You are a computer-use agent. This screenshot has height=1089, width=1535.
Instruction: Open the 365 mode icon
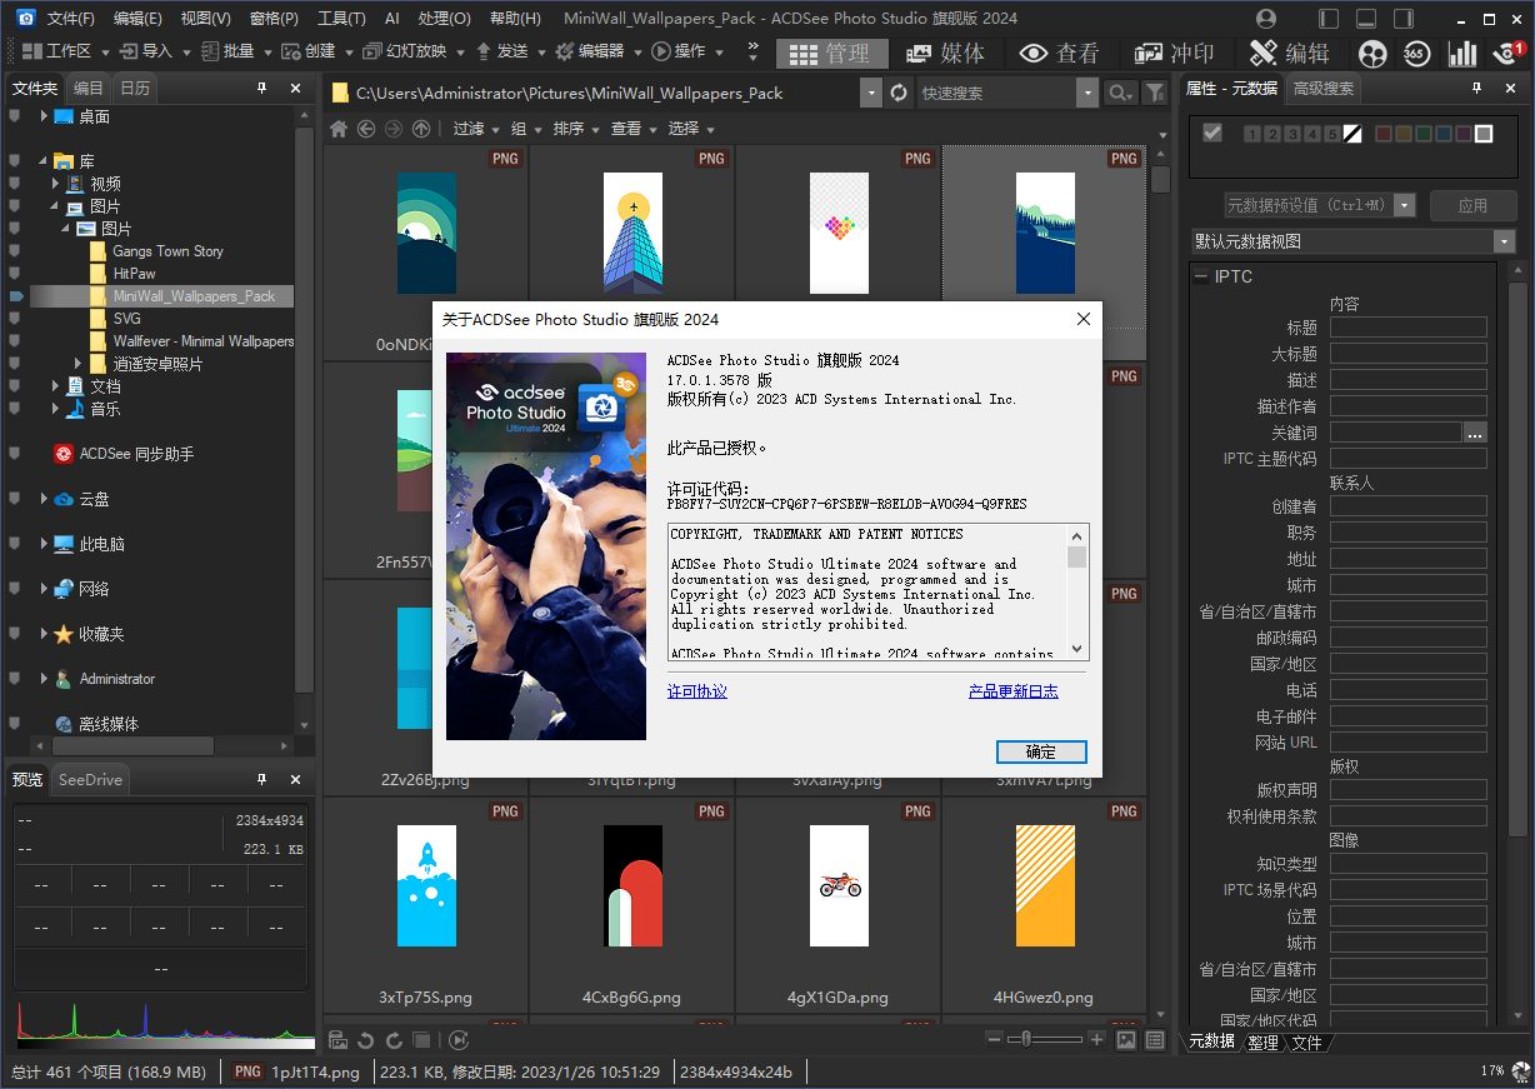[1416, 54]
